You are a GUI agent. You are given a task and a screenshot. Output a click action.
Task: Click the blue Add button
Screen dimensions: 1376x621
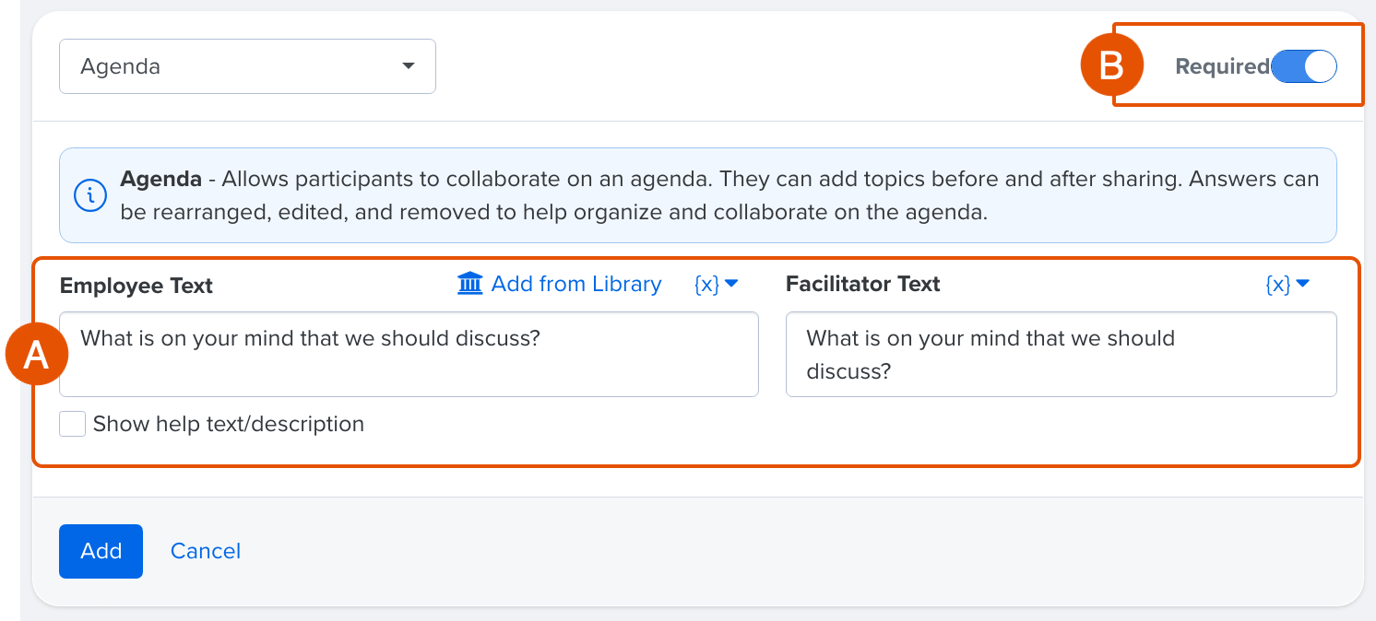coord(101,551)
